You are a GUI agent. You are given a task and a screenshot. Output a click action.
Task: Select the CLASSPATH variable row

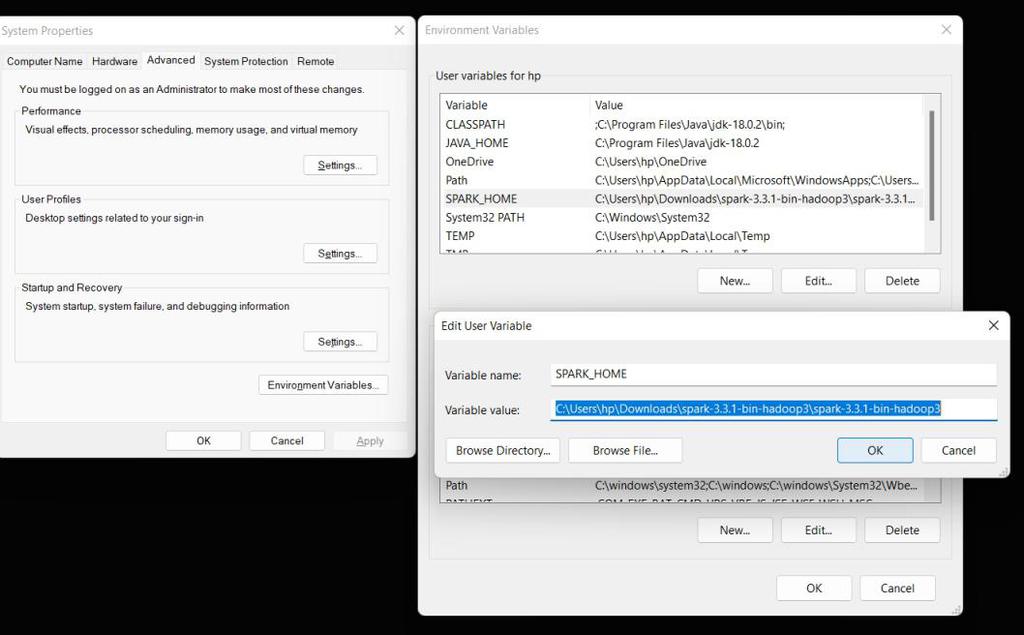[682, 124]
